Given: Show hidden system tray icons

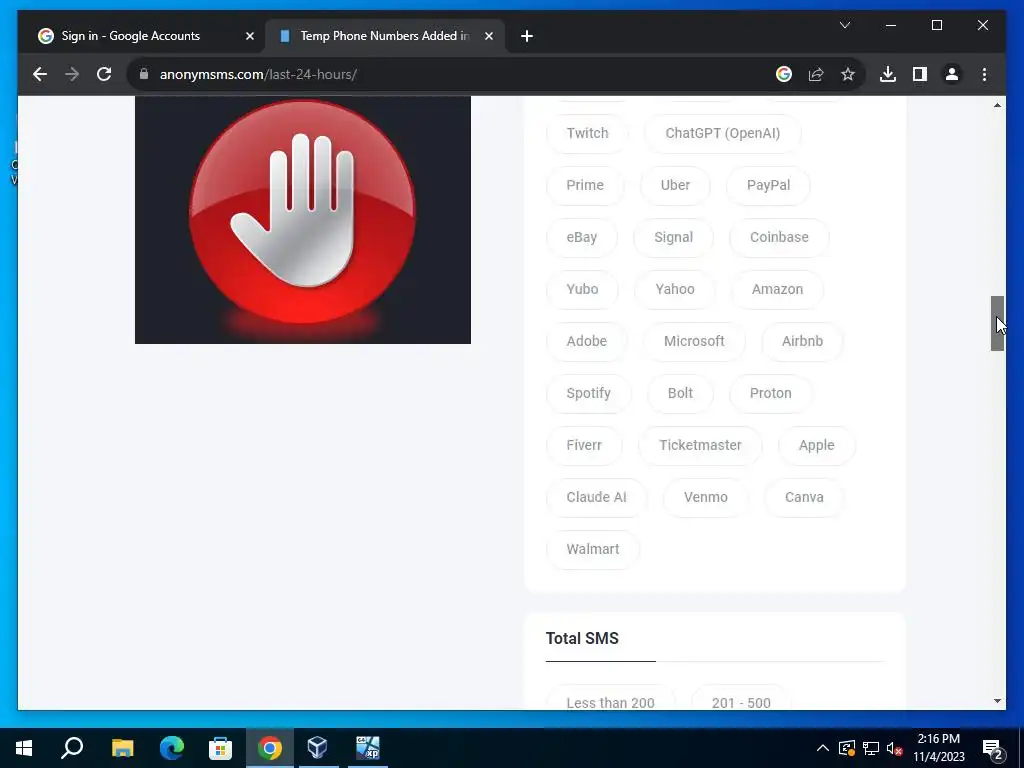Looking at the screenshot, I should pos(823,748).
